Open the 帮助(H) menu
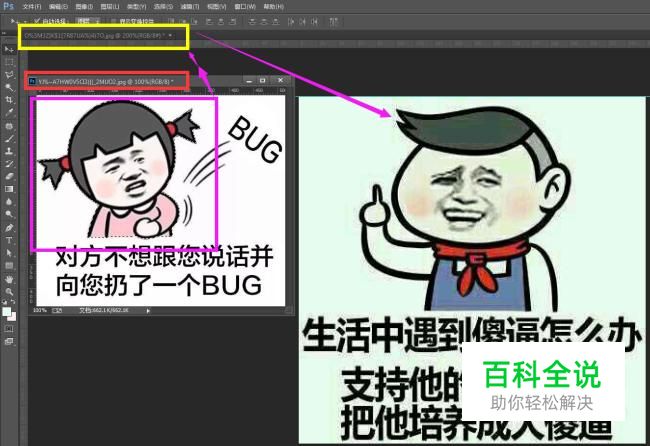The width and height of the screenshot is (650, 446). (x=274, y=7)
